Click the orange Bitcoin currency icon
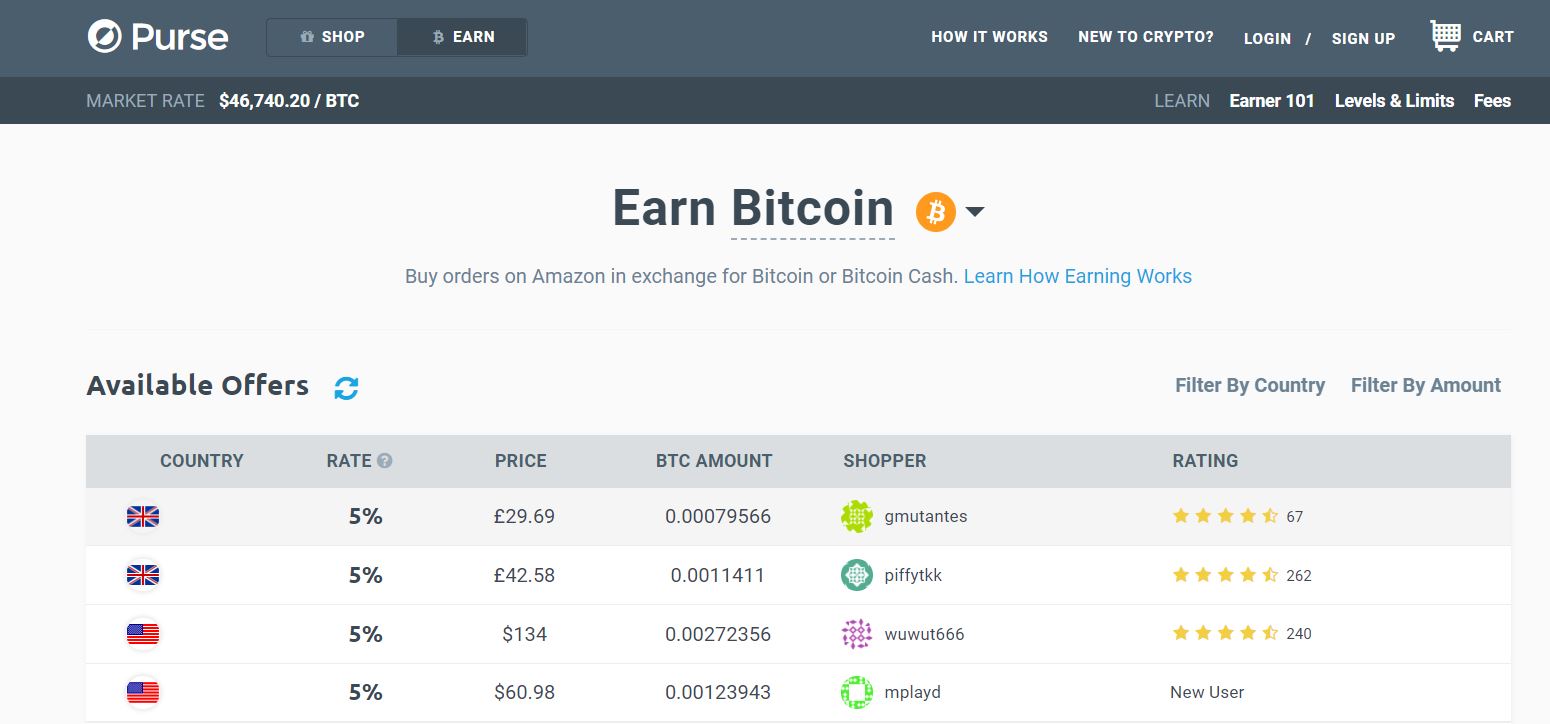The height and width of the screenshot is (724, 1550). coord(936,211)
